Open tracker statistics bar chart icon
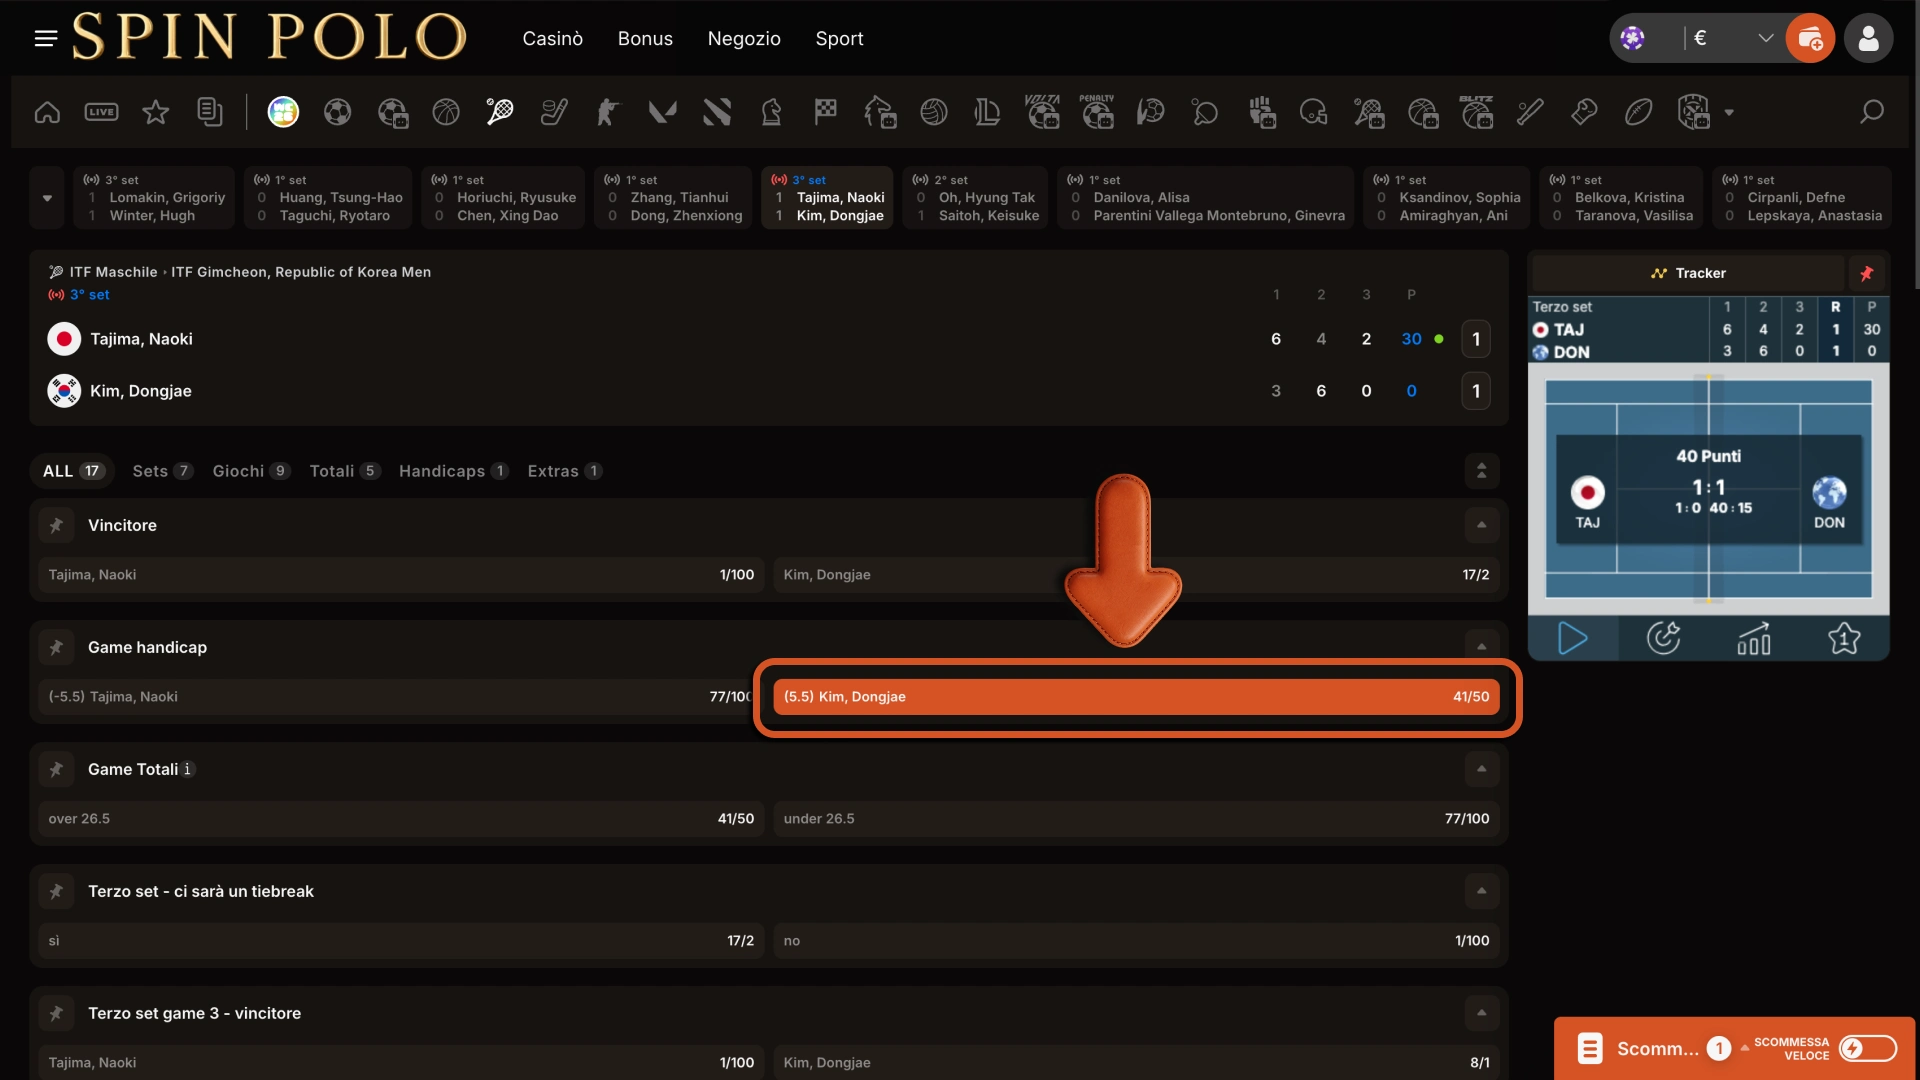The width and height of the screenshot is (1920, 1080). [x=1754, y=638]
